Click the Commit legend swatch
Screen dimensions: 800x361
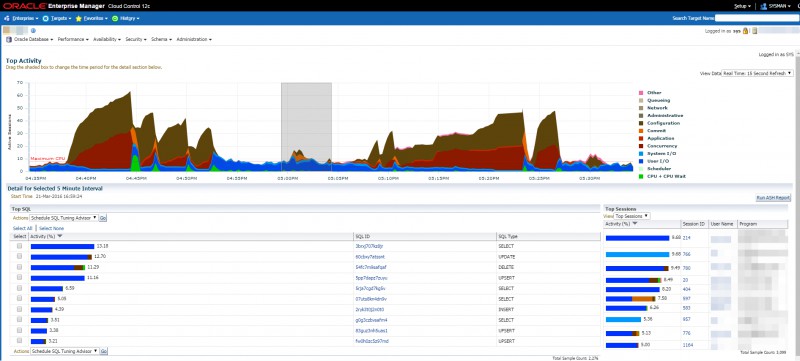pos(640,131)
